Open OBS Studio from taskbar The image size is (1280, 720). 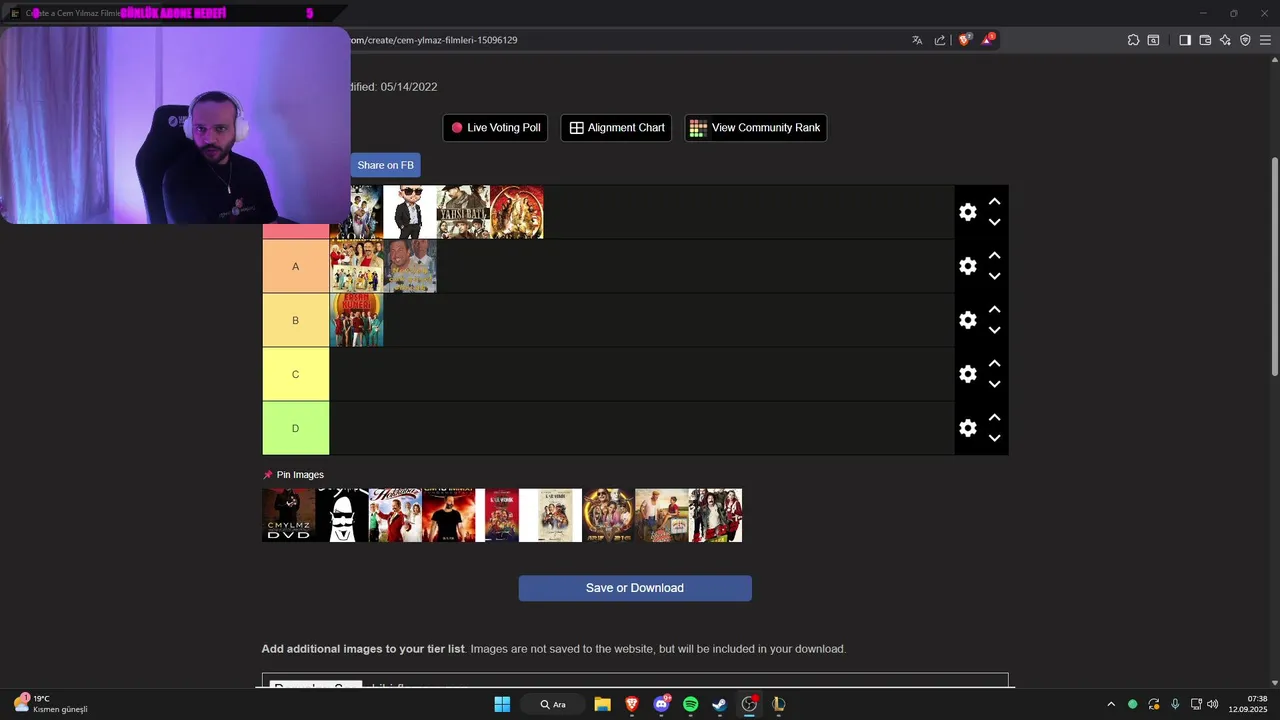tap(749, 704)
